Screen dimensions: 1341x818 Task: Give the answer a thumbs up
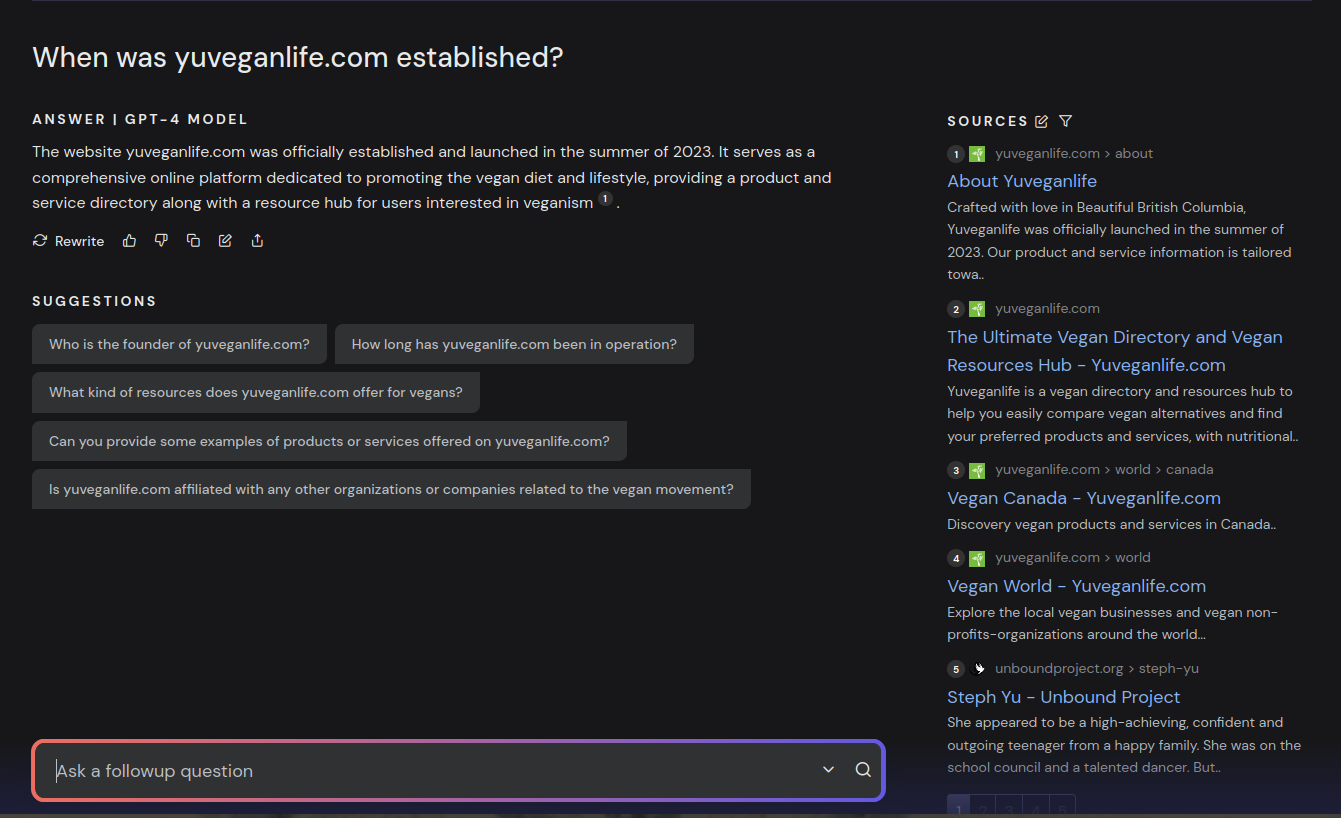pos(129,241)
